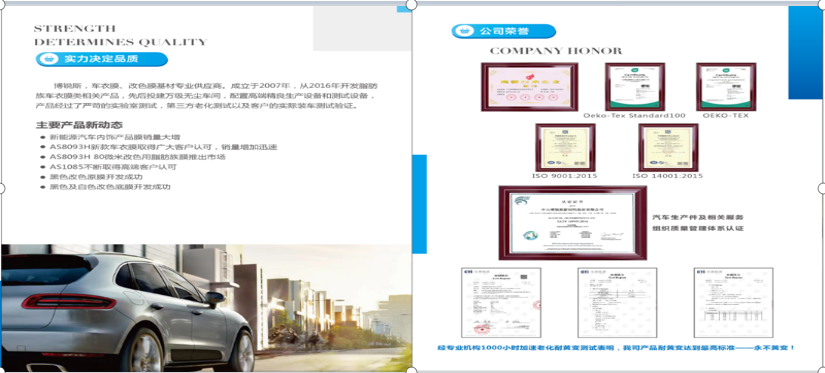Click the 组织质量管理体系认证 caption line
The width and height of the screenshot is (825, 373).
click(x=698, y=229)
